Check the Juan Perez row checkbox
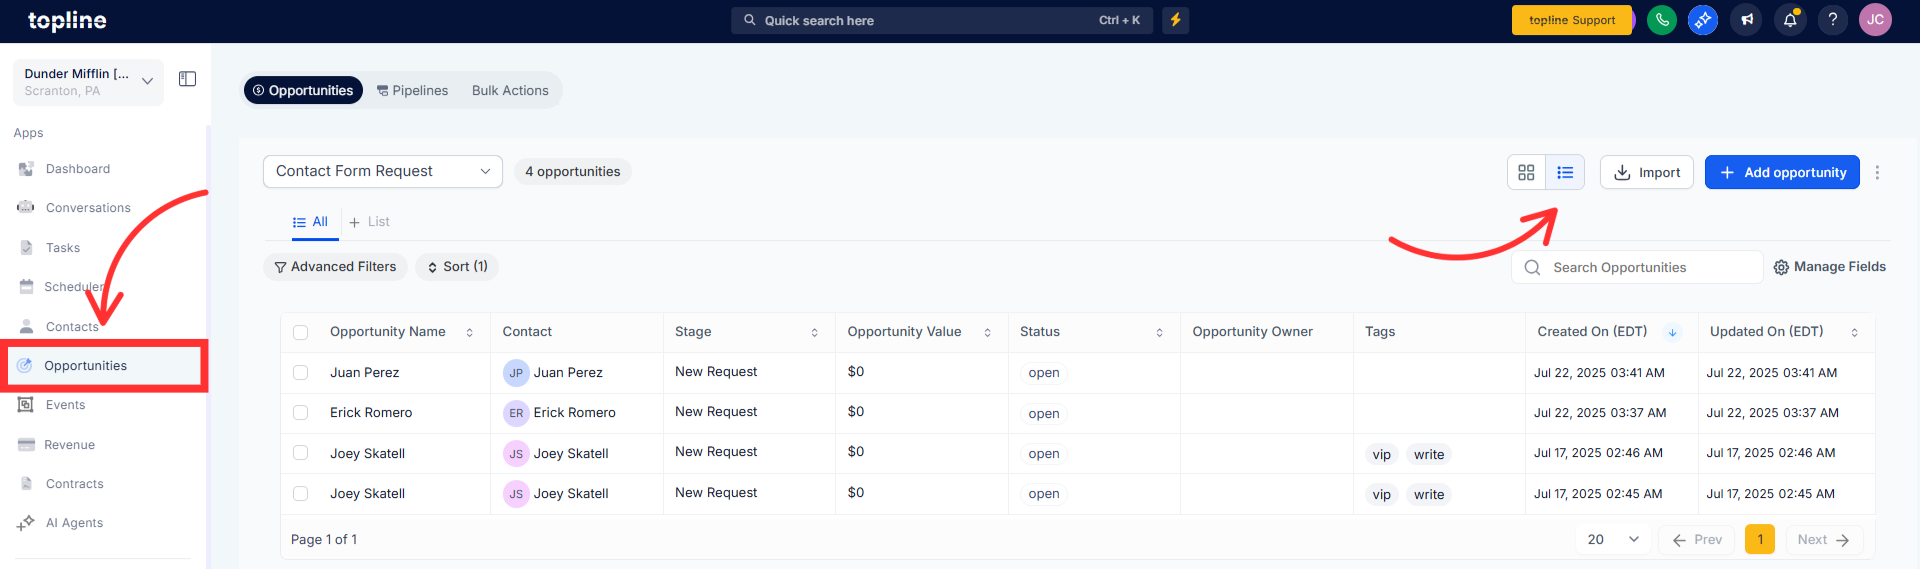 300,372
